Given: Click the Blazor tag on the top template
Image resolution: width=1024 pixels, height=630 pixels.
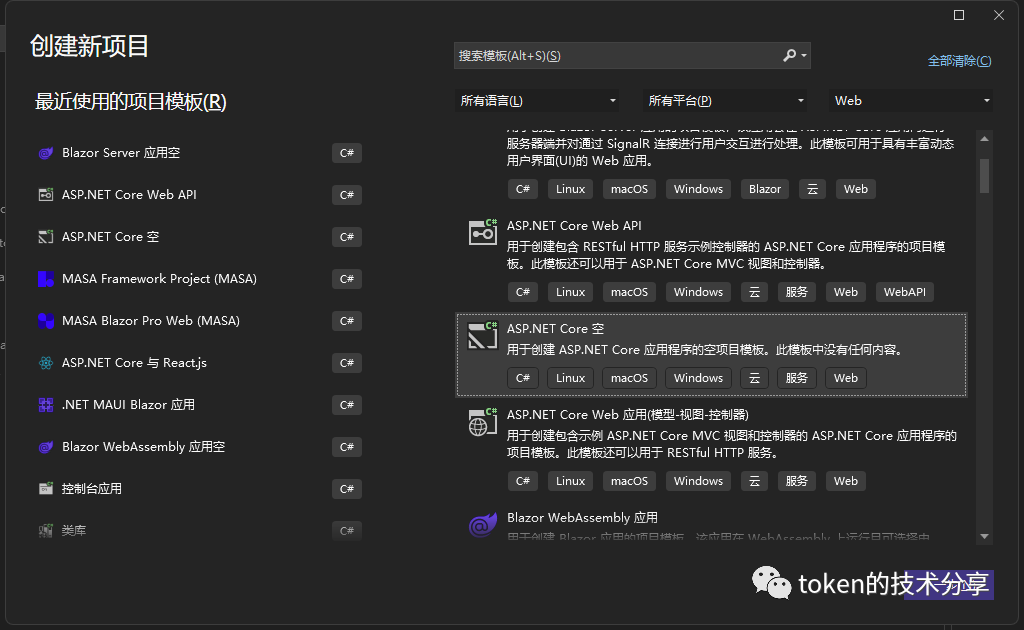Looking at the screenshot, I should tap(765, 189).
